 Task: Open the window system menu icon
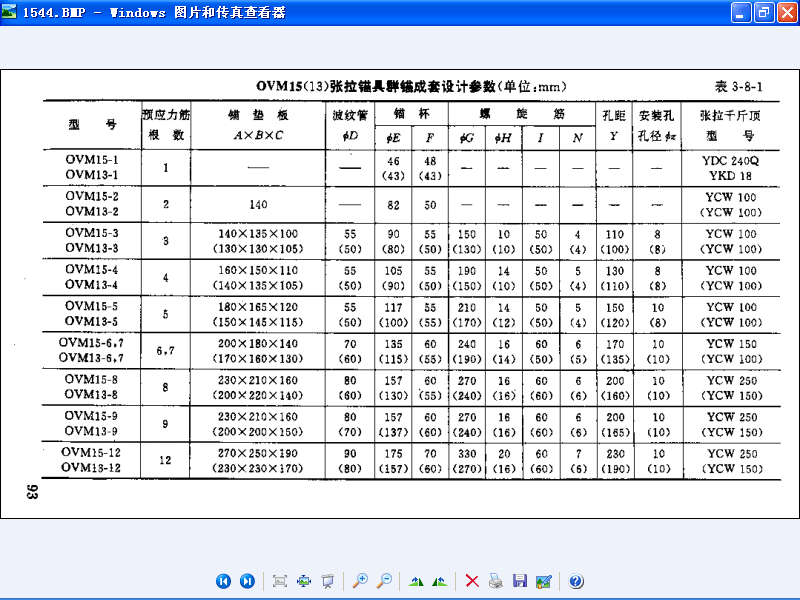point(9,11)
